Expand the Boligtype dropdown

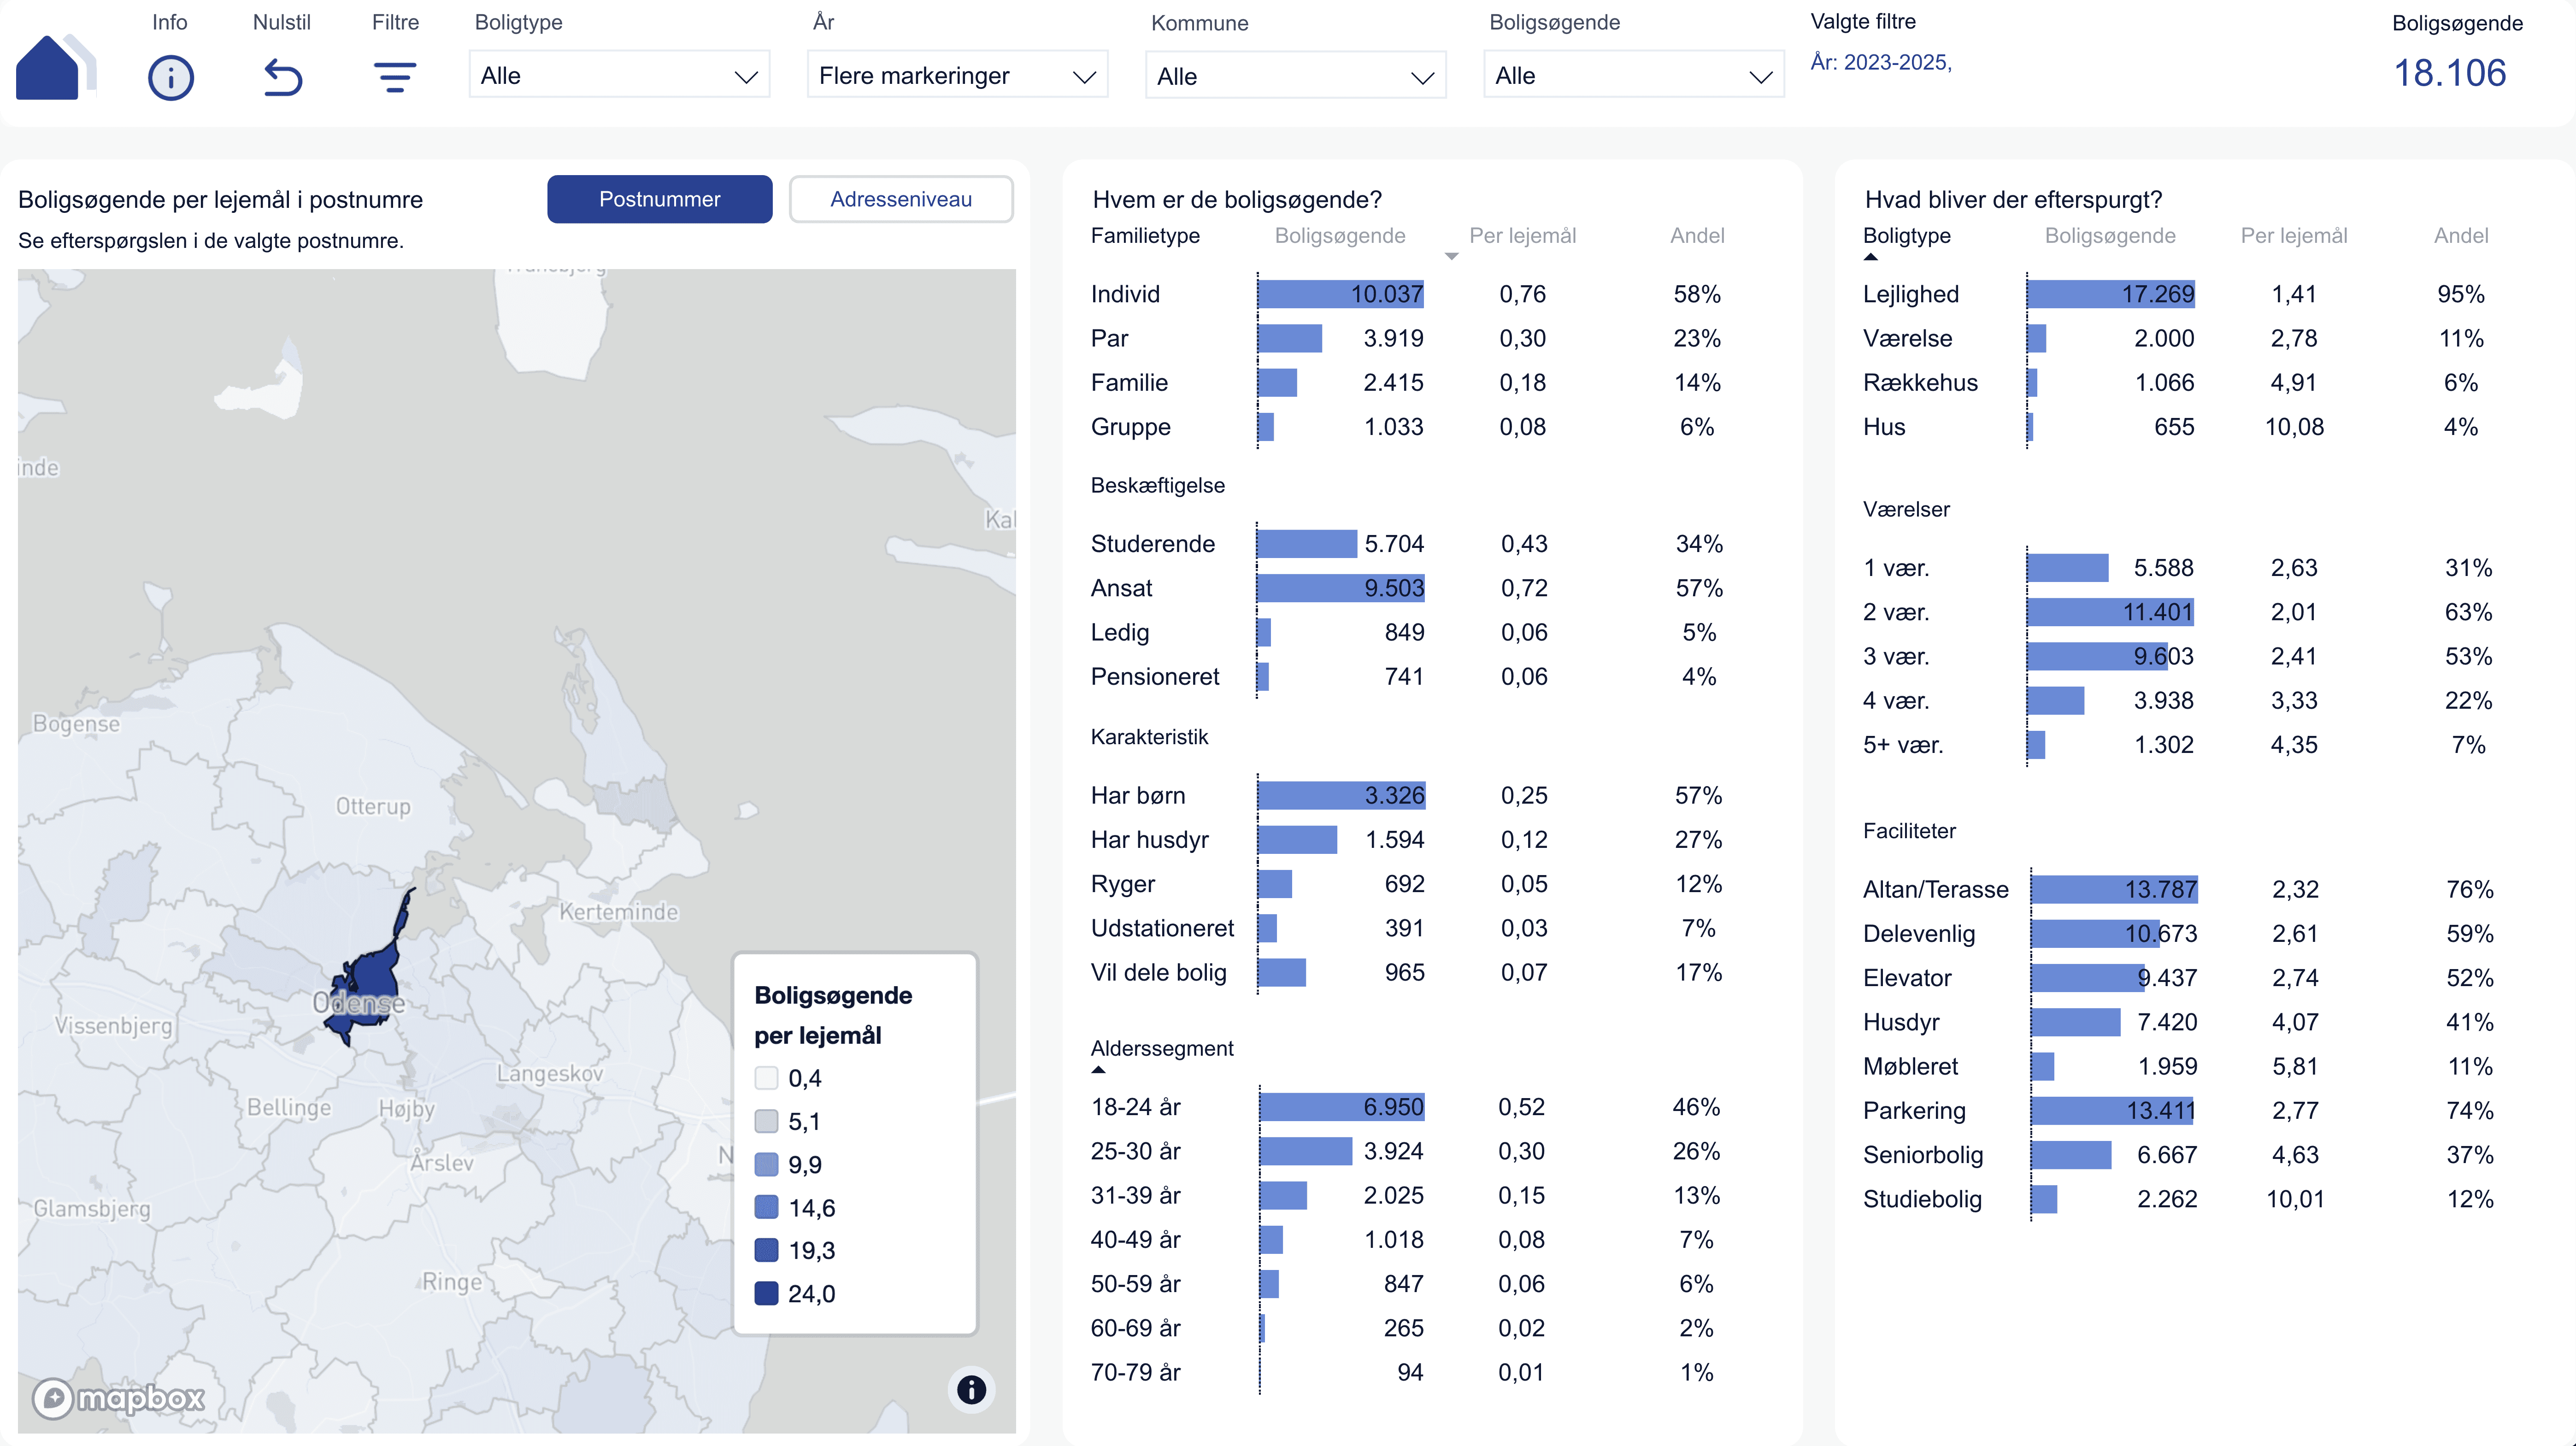[x=619, y=76]
